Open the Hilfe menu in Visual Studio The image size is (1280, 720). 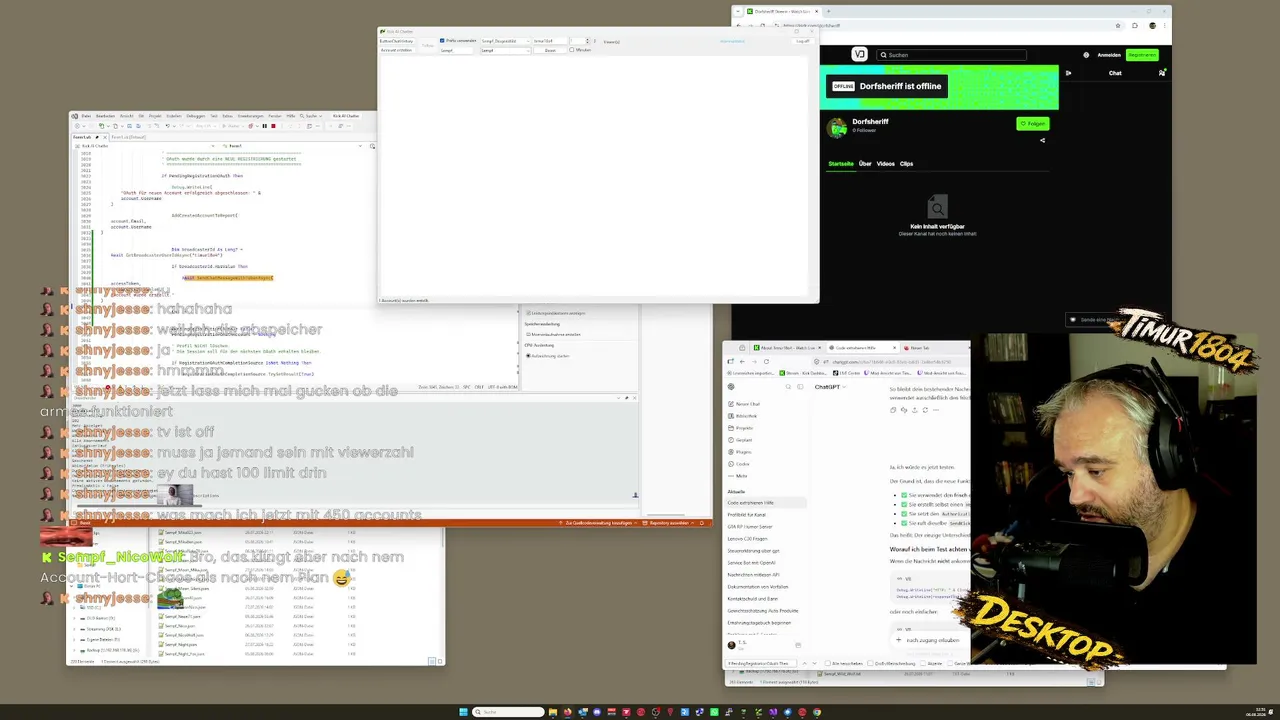click(x=291, y=116)
